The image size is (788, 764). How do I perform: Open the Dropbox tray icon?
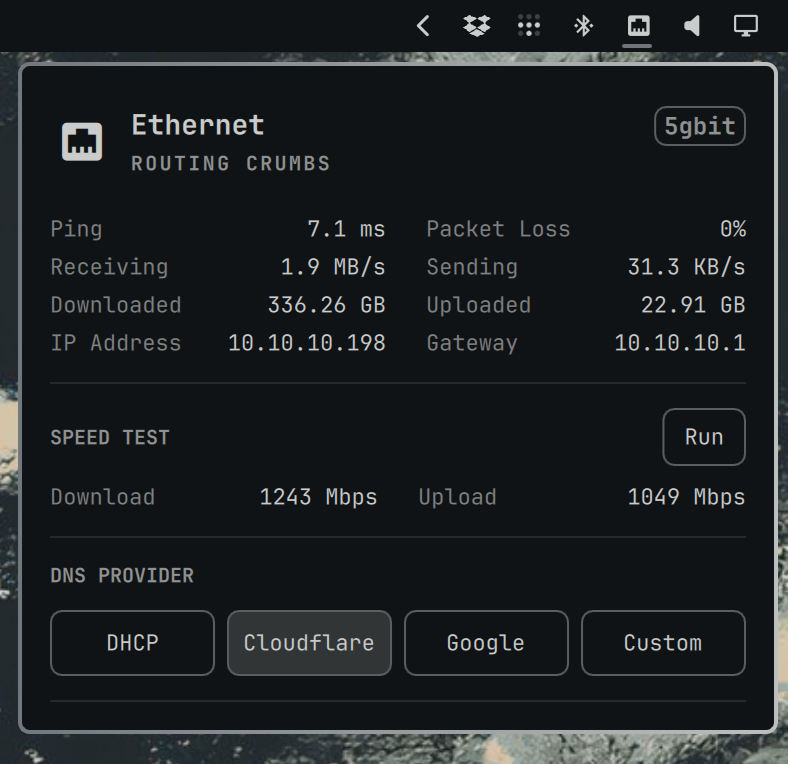476,26
